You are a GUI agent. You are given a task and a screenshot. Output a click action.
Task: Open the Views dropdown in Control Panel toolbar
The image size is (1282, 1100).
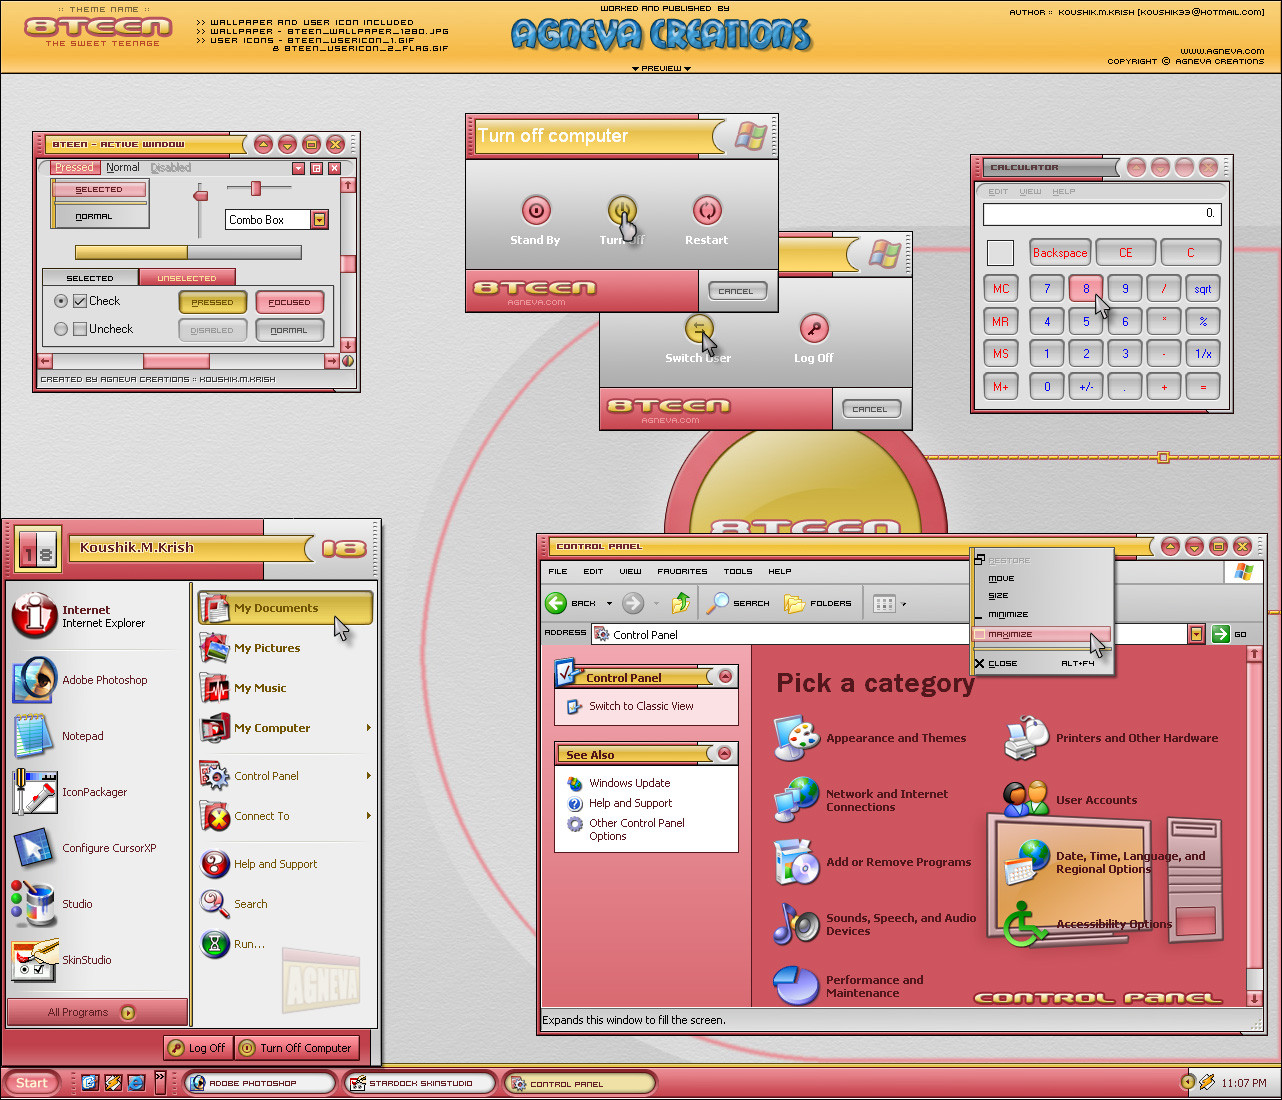point(904,603)
